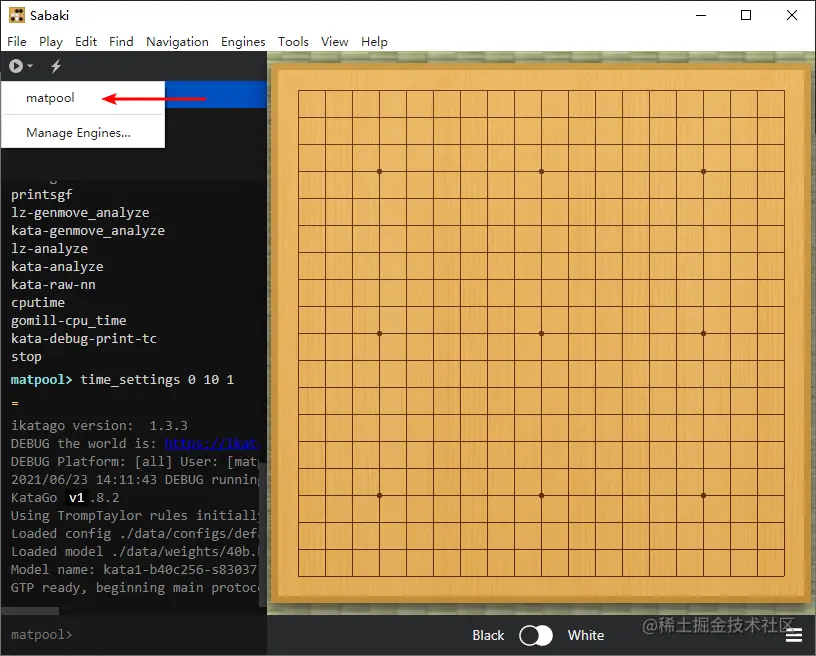
Task: Minimize the Sabaki window
Action: click(701, 15)
